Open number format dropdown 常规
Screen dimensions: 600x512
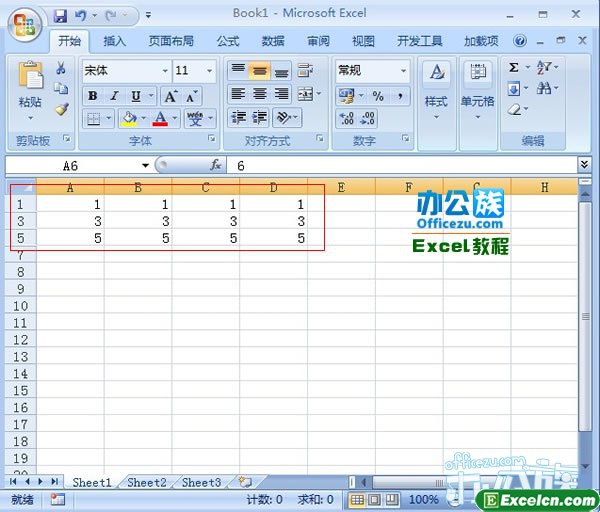click(403, 71)
